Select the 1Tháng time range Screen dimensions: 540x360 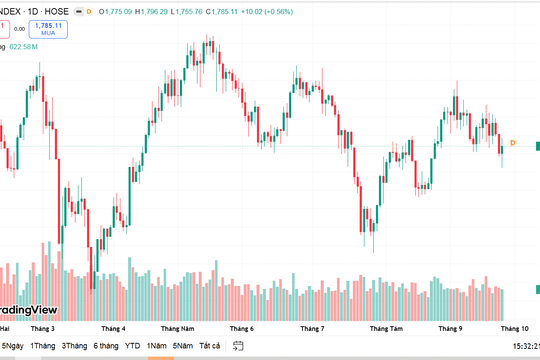click(x=43, y=346)
